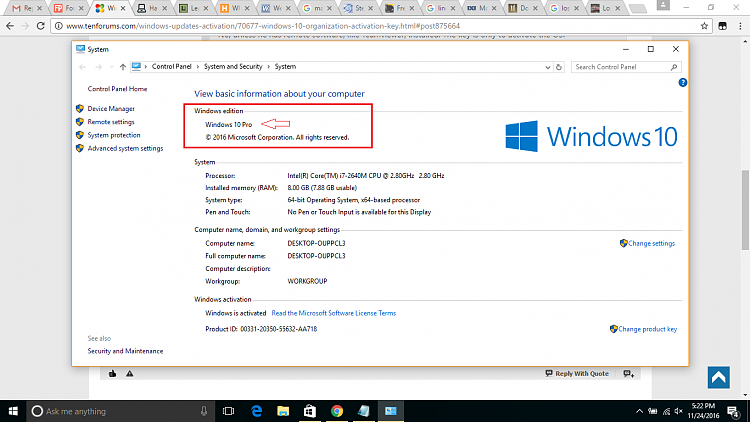Expand chevron after Control Panel breadcrumb
The image size is (750, 422).
(198, 67)
